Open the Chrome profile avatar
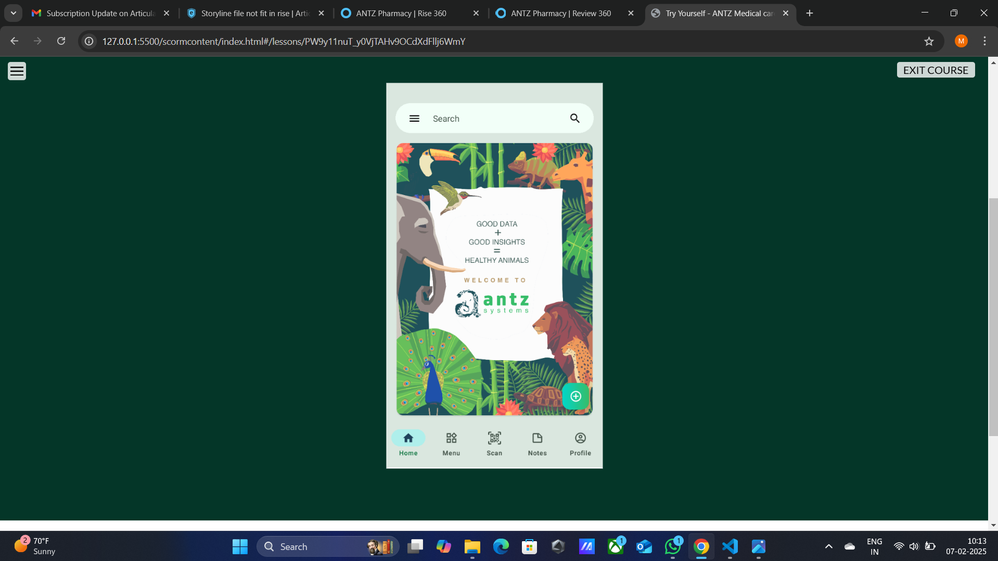 [x=961, y=41]
